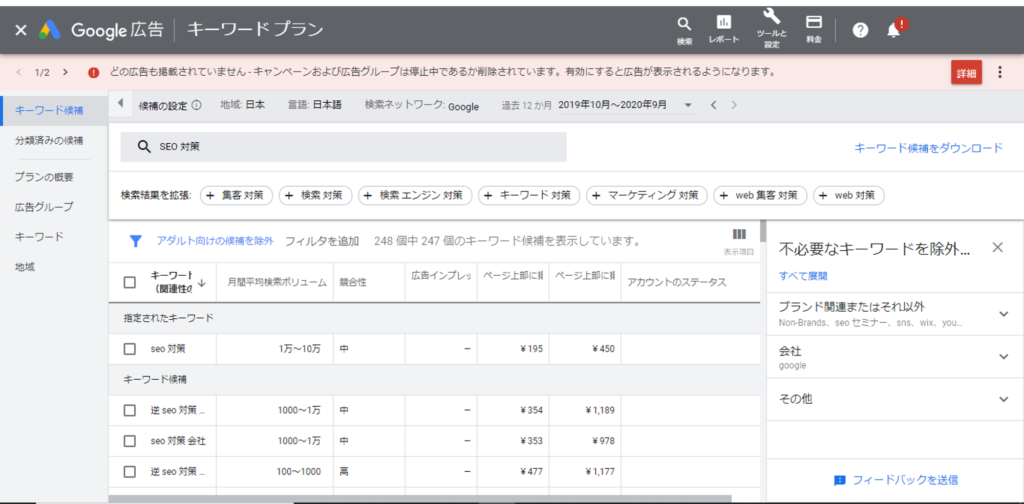The width and height of the screenshot is (1024, 504).
Task: Check the seo 対策 row checkbox
Action: pos(129,349)
